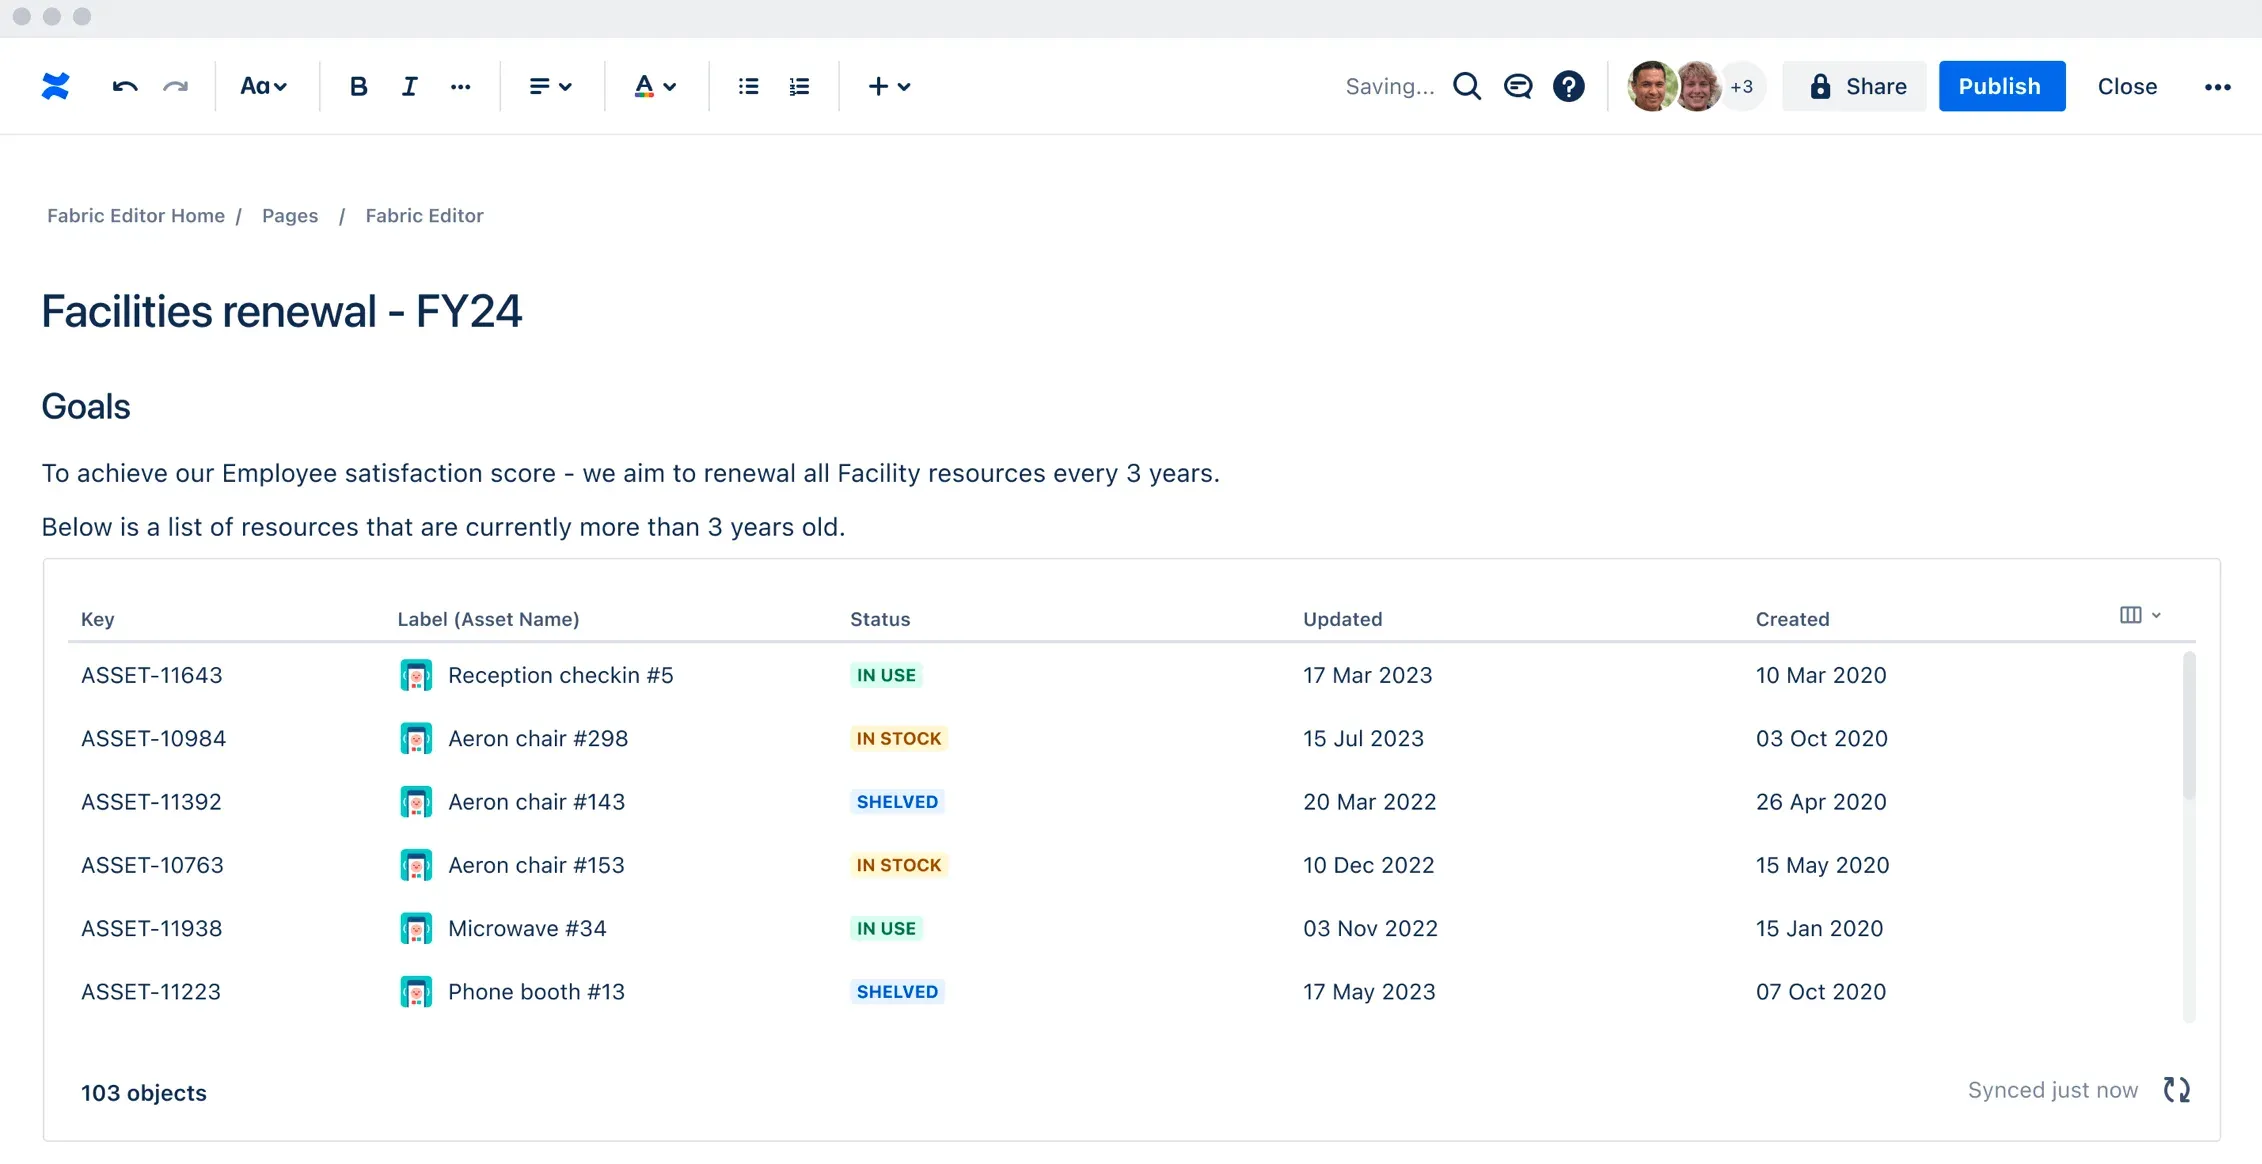Toggle italic formatting
Image resolution: width=2262 pixels, height=1164 pixels.
point(409,86)
